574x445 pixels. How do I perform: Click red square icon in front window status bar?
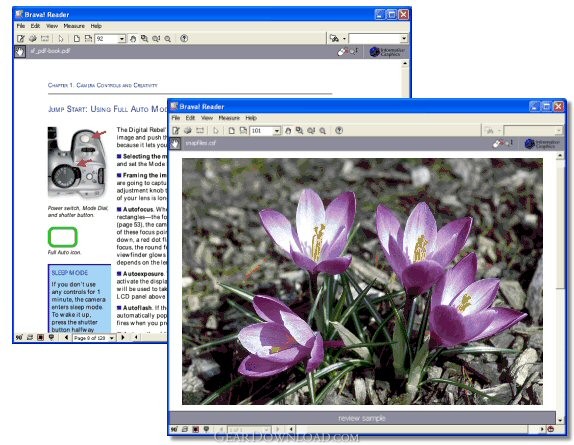195,429
